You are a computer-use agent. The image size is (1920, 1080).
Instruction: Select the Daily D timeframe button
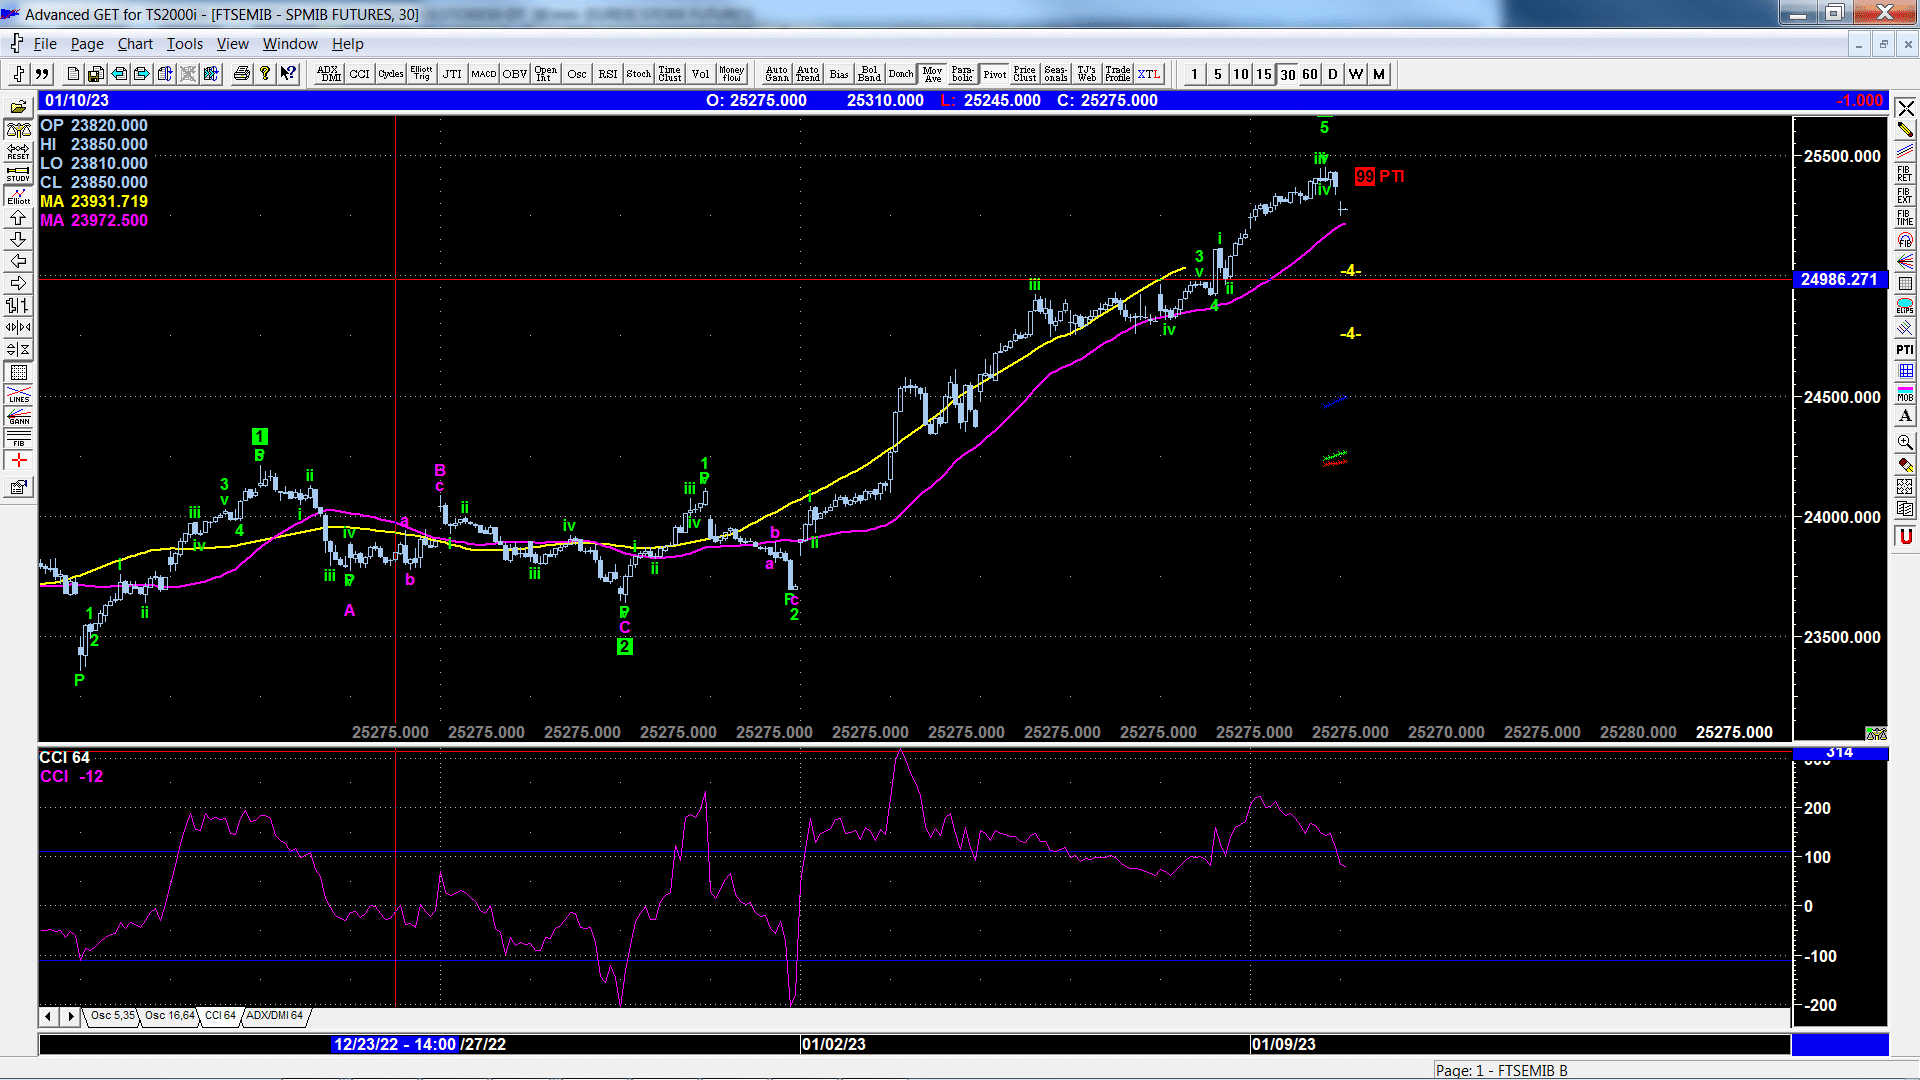[x=1333, y=74]
